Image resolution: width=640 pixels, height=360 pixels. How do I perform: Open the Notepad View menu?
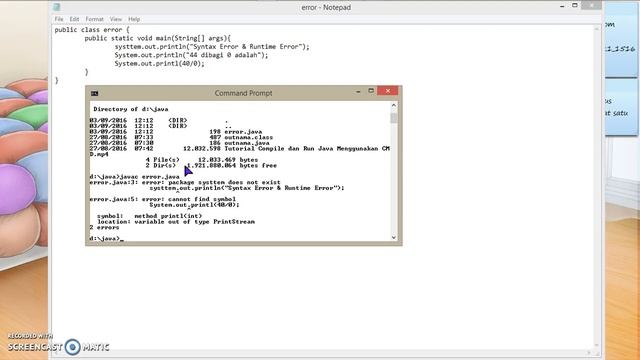[116, 19]
